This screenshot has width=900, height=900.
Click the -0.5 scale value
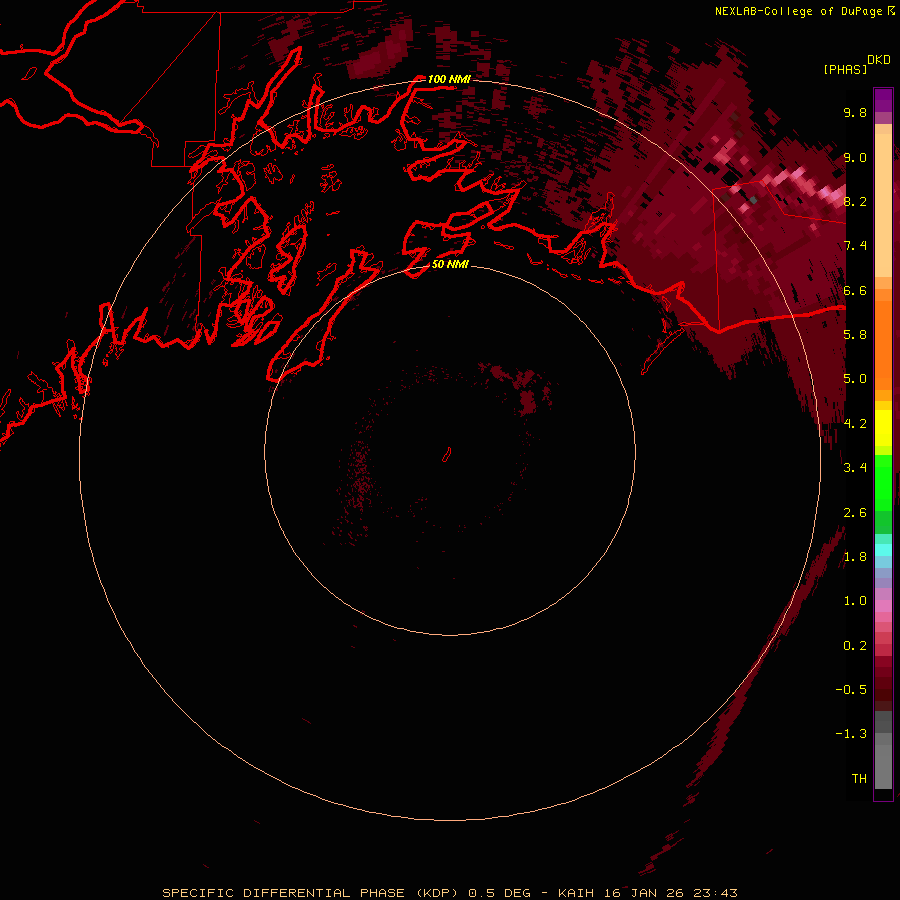(851, 689)
